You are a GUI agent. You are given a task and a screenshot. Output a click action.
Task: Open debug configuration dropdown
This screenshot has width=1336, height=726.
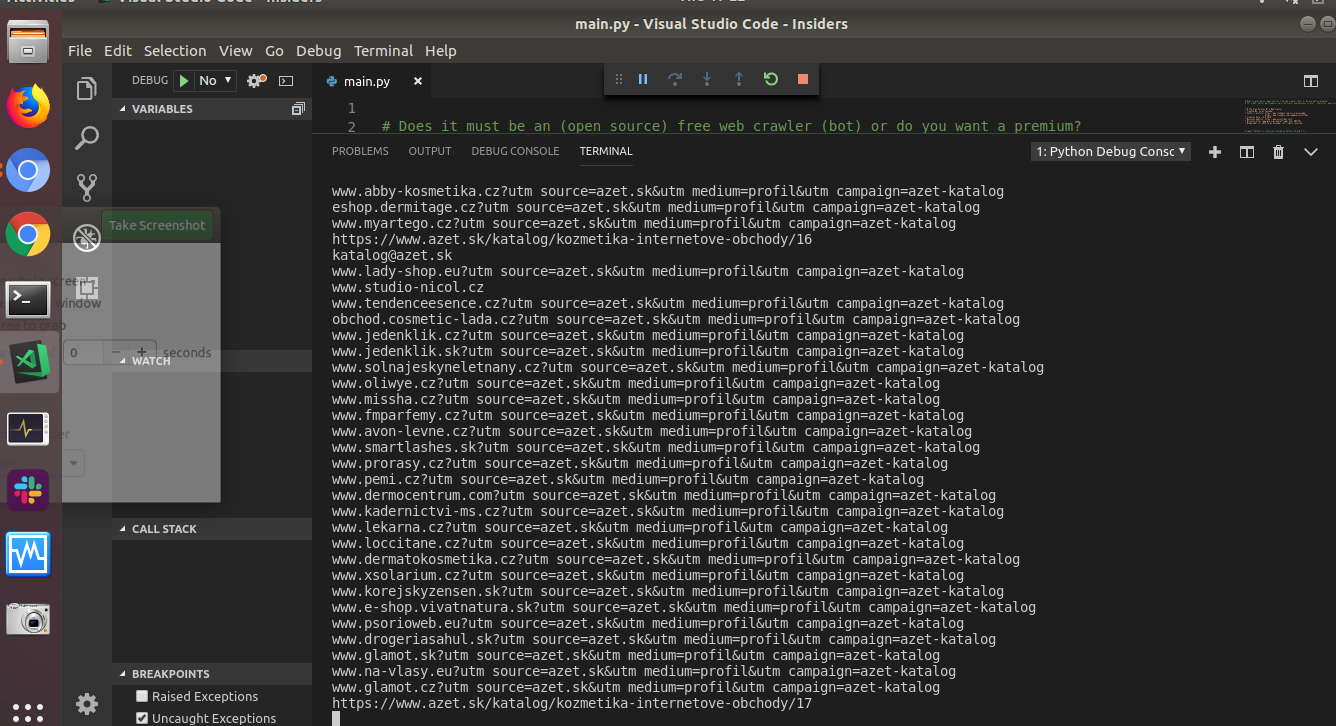tap(216, 81)
